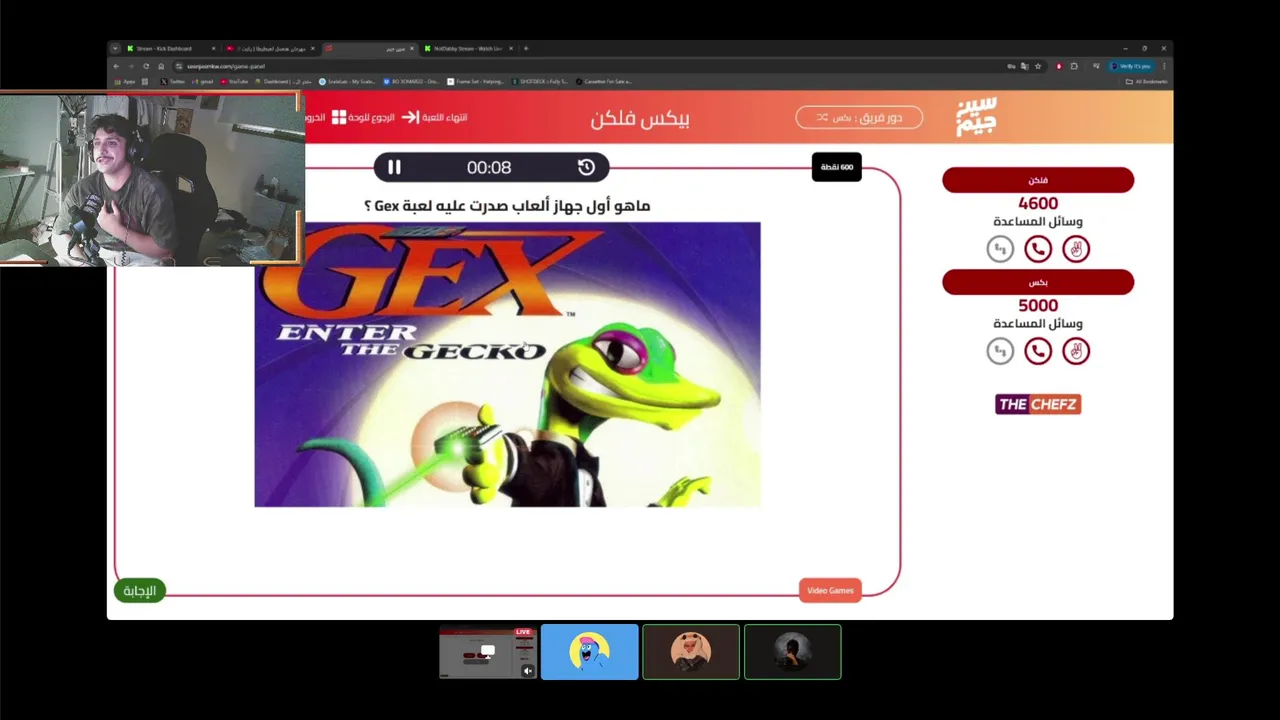1280x720 pixels.
Task: Pause the question countdown timer
Action: pyautogui.click(x=394, y=168)
